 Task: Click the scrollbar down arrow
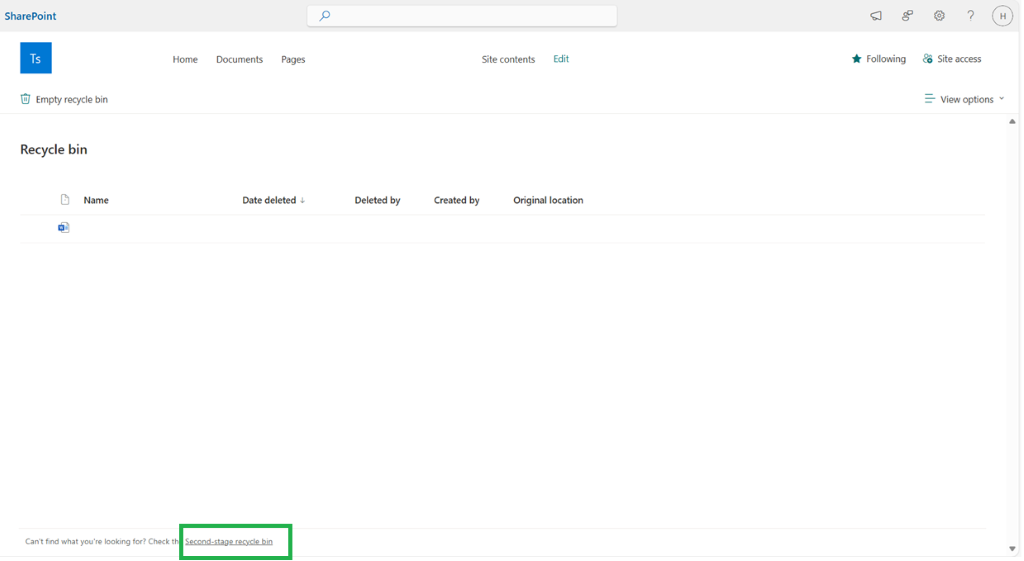coord(1012,549)
